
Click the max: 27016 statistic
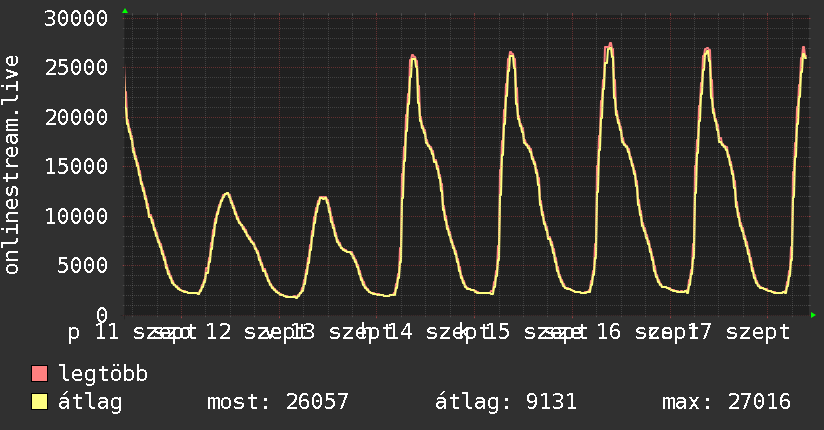[x=726, y=402]
